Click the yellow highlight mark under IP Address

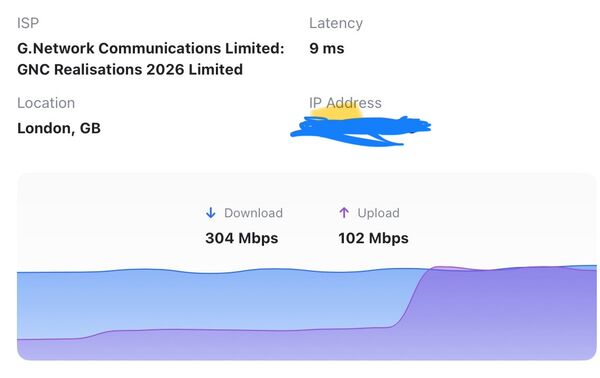[337, 113]
